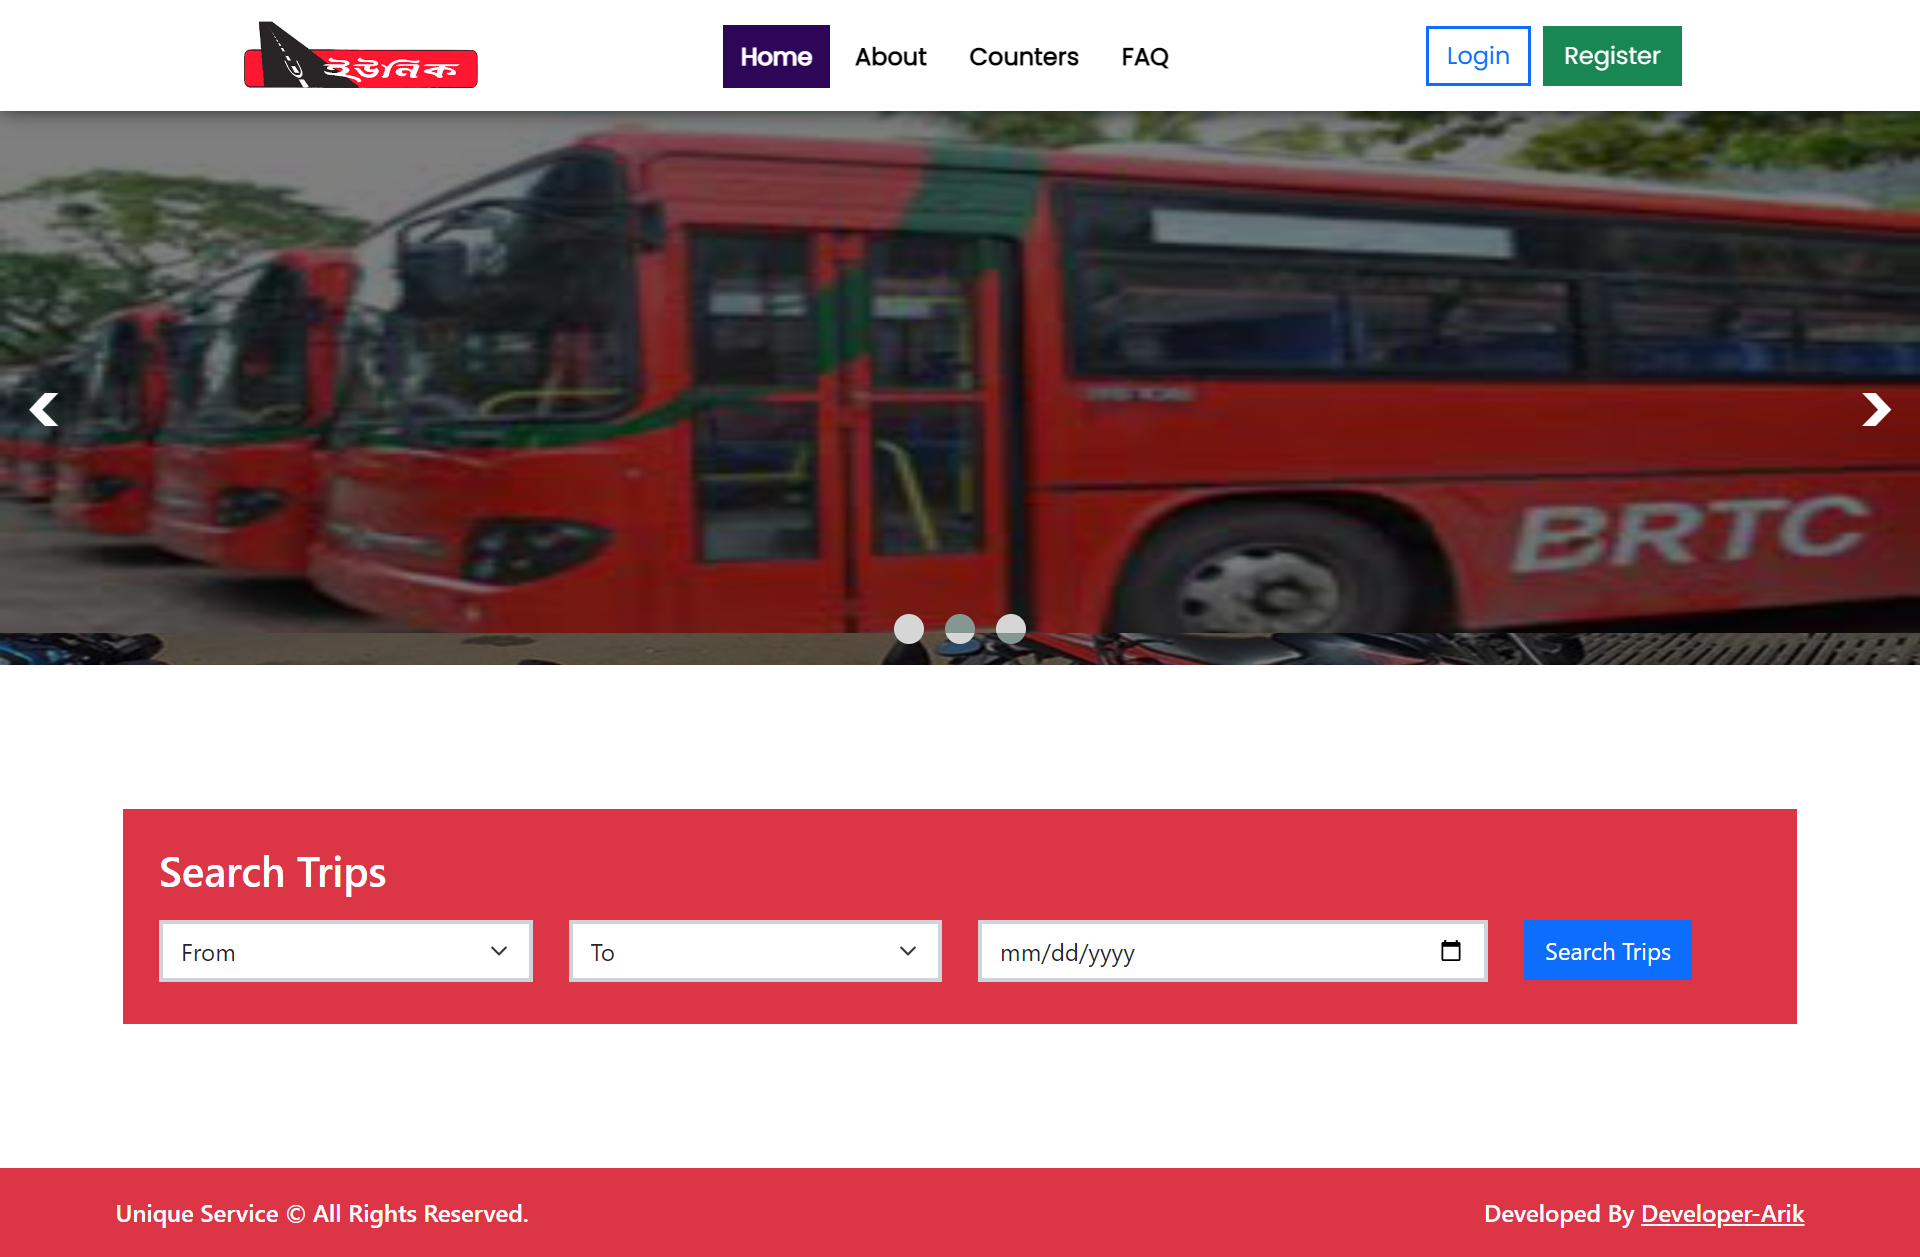Focus the mm/dd/yyyy date field
The width and height of the screenshot is (1920, 1257).
(x=1233, y=951)
